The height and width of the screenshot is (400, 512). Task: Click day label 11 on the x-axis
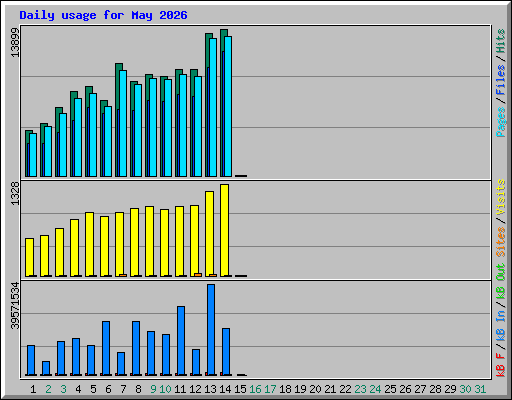click(x=180, y=389)
